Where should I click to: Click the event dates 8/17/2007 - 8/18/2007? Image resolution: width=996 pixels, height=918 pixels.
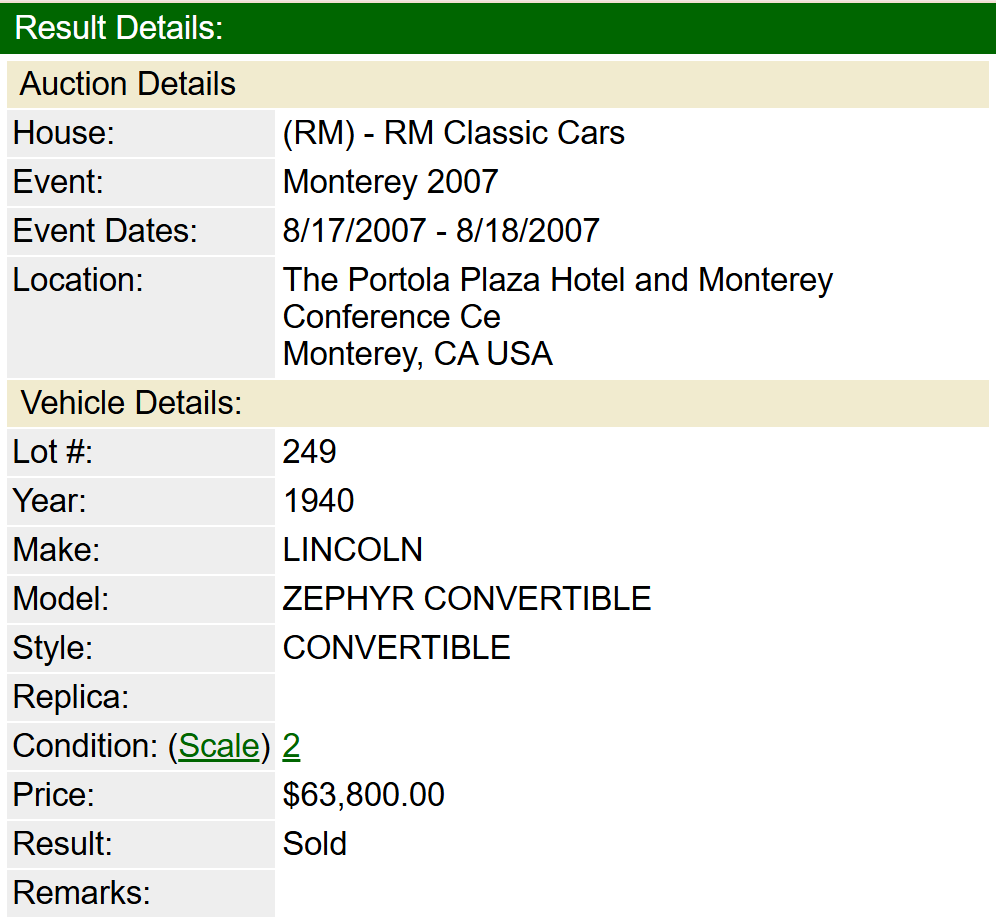441,231
